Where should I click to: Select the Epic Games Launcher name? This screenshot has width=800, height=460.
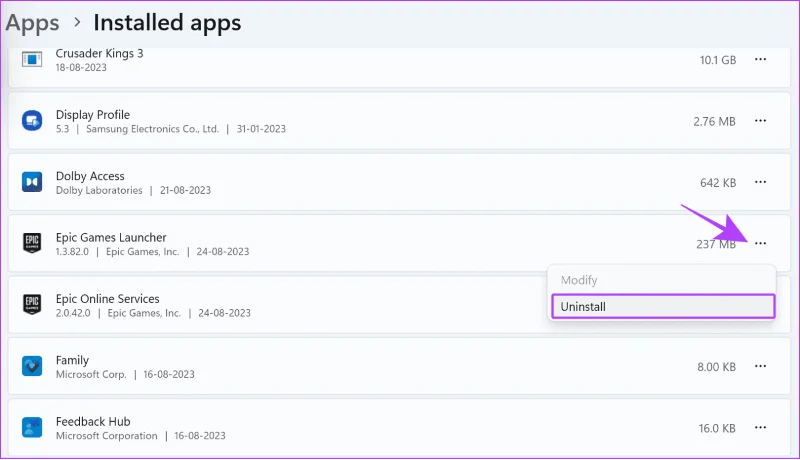111,238
